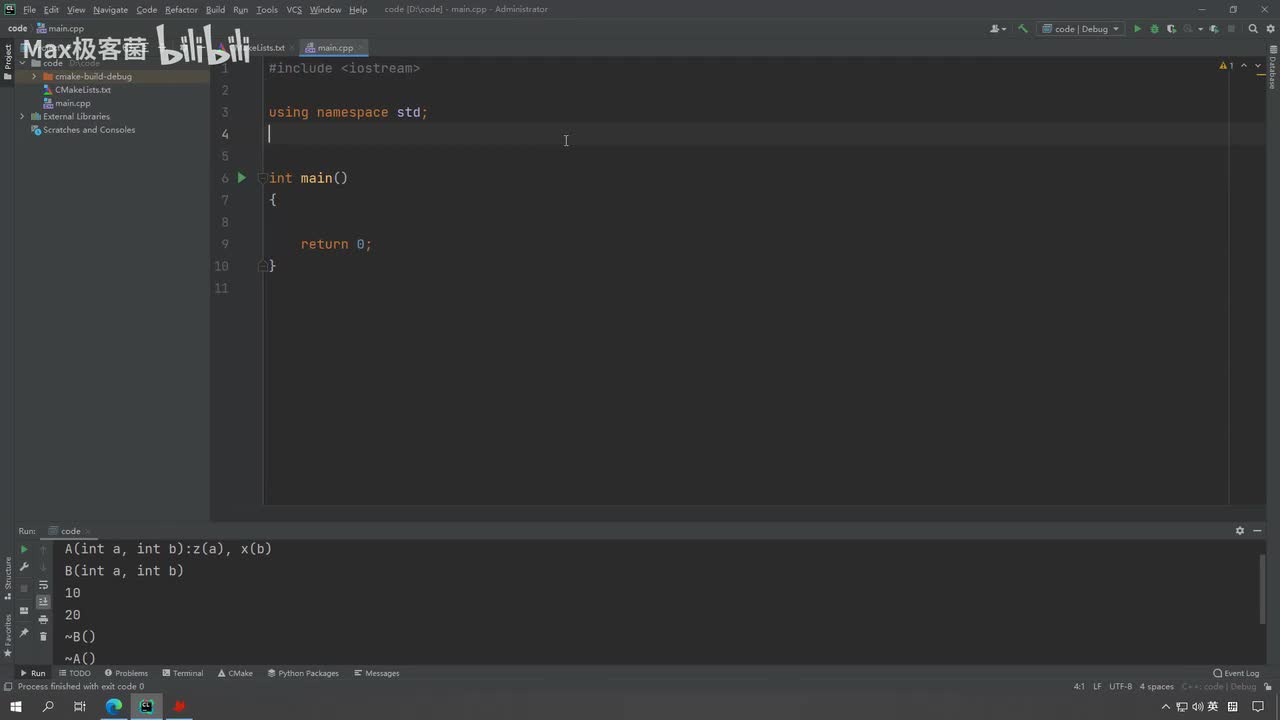The width and height of the screenshot is (1280, 720).
Task: Open the UTF-8 encoding selector
Action: click(1120, 687)
